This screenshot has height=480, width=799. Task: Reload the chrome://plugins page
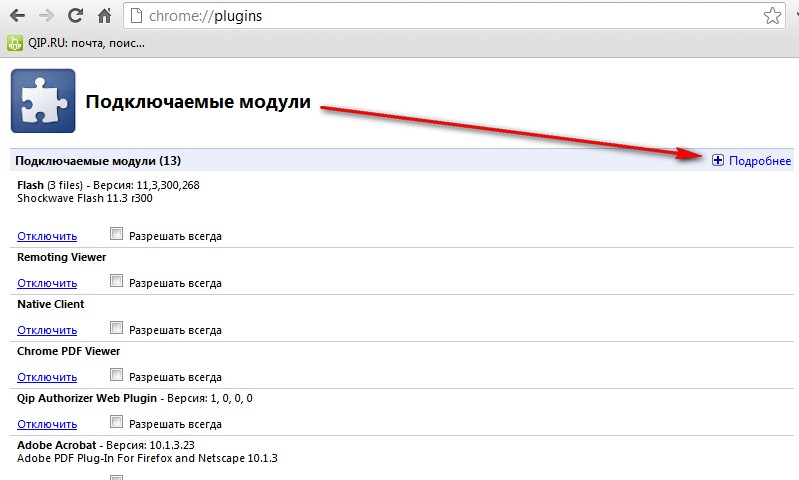click(x=75, y=16)
